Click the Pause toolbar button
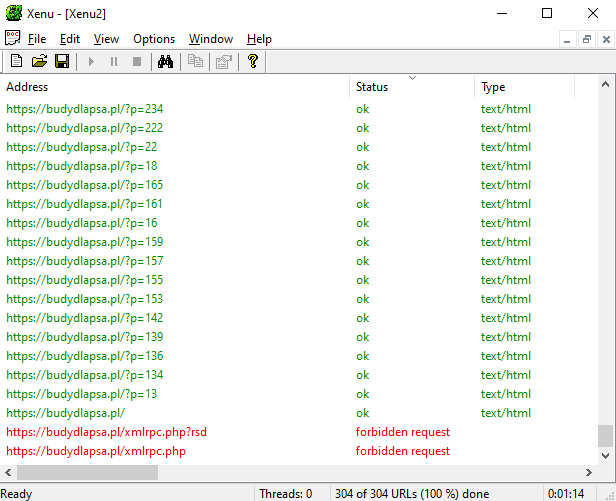This screenshot has height=501, width=616. (x=114, y=62)
